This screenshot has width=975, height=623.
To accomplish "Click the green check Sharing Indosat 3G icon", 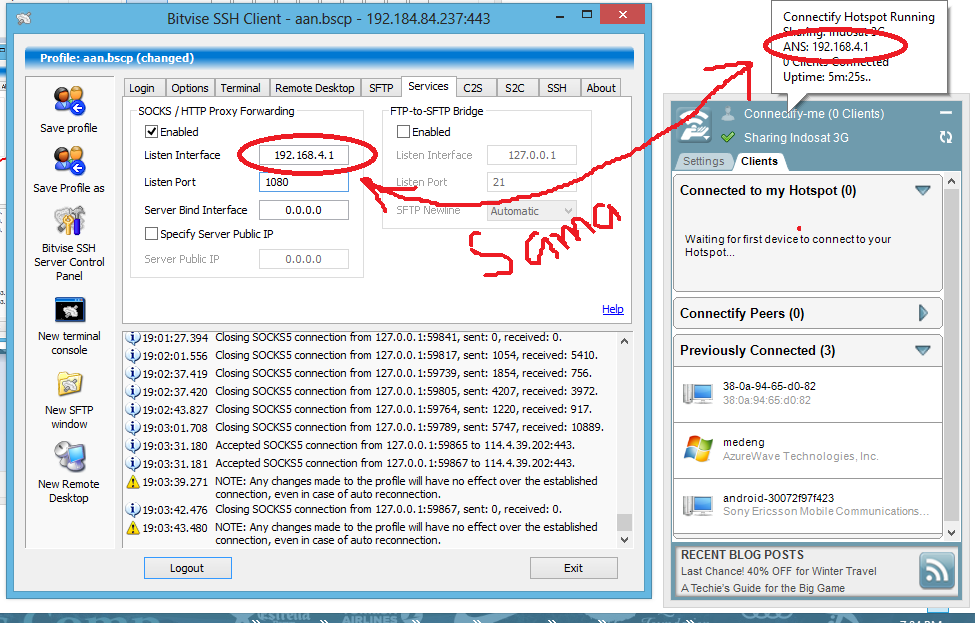I will [x=728, y=137].
